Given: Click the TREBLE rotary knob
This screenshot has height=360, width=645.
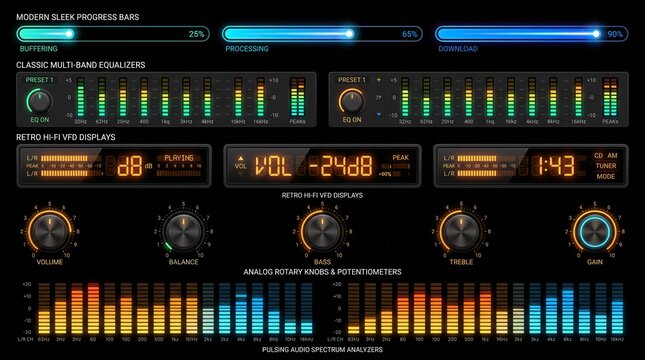Looking at the screenshot, I should 461,231.
